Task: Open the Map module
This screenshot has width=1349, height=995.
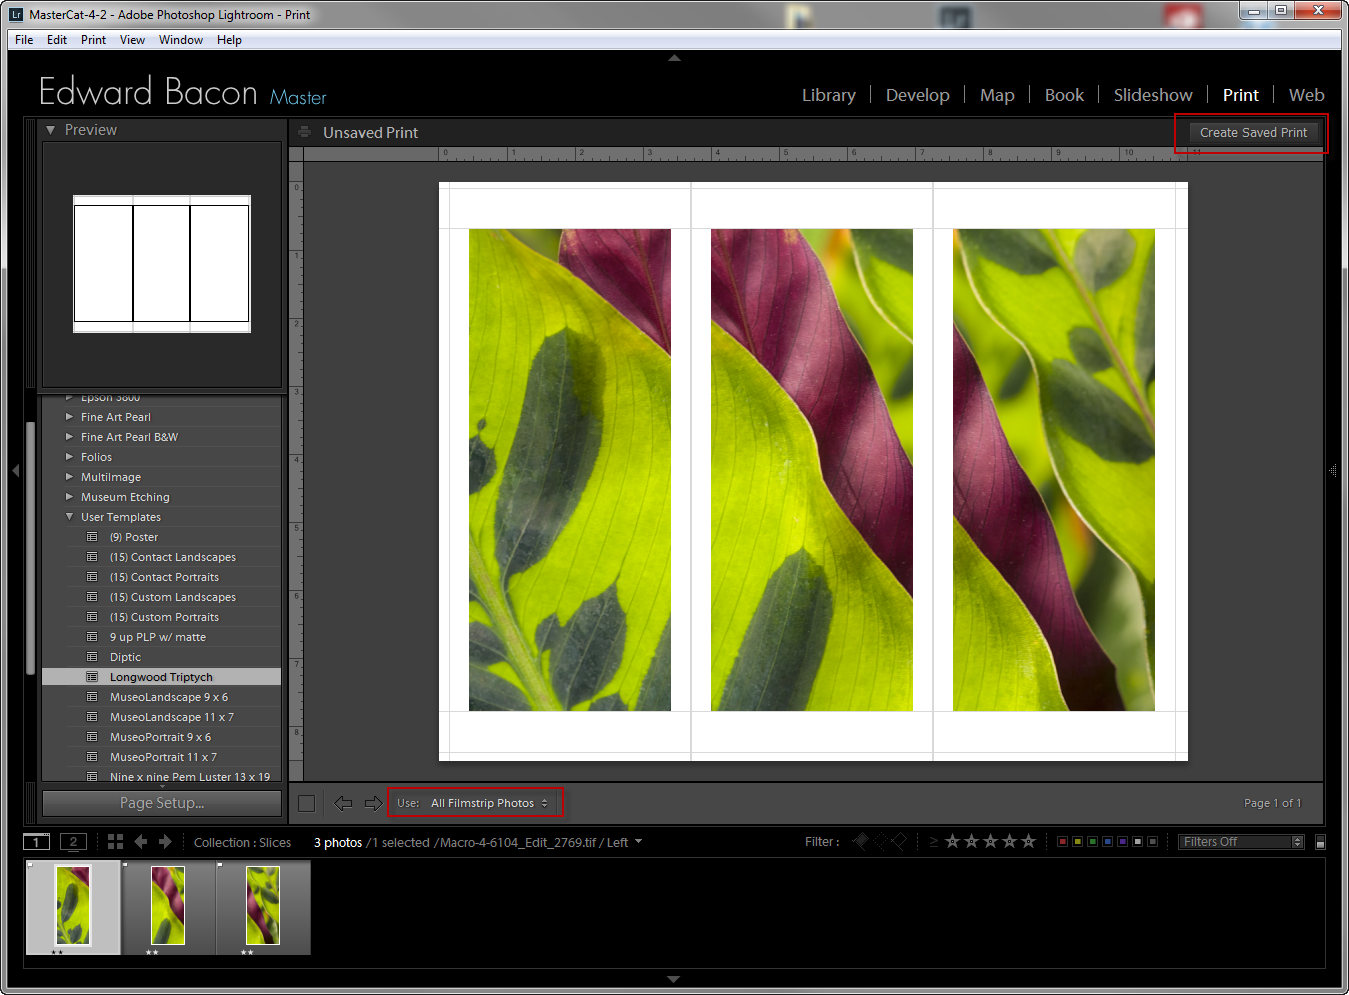Action: (997, 95)
